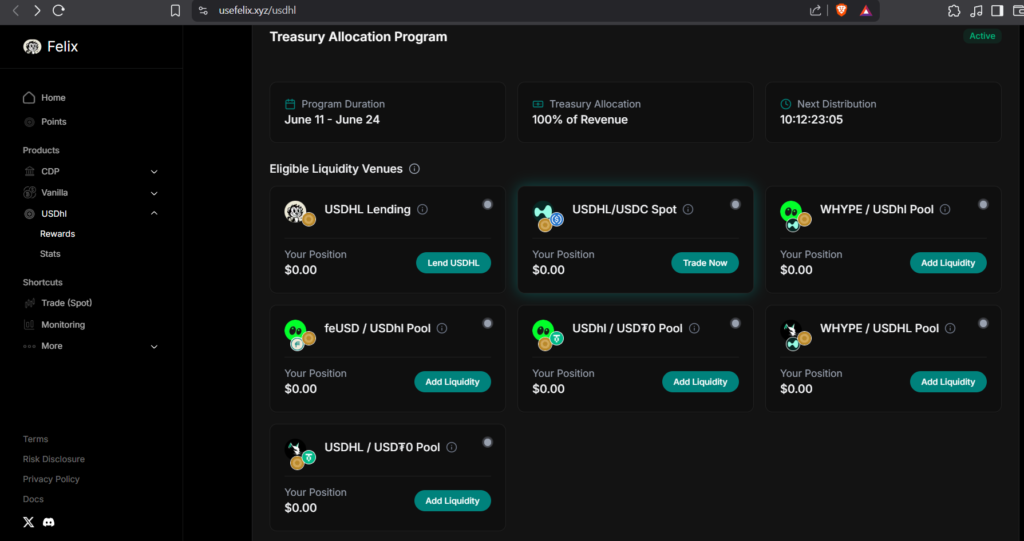Open the Rewards sub-item under USDhl
The height and width of the screenshot is (541, 1024).
point(57,234)
